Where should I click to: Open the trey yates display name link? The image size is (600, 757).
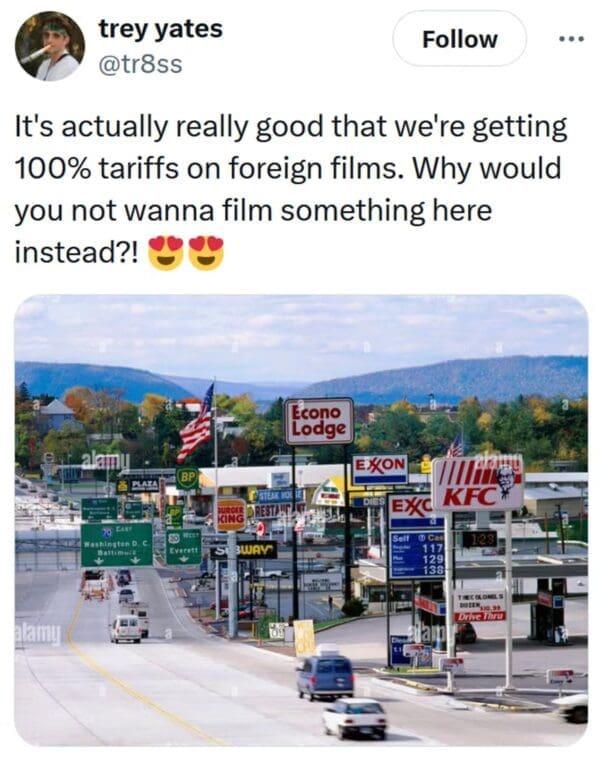click(x=160, y=28)
